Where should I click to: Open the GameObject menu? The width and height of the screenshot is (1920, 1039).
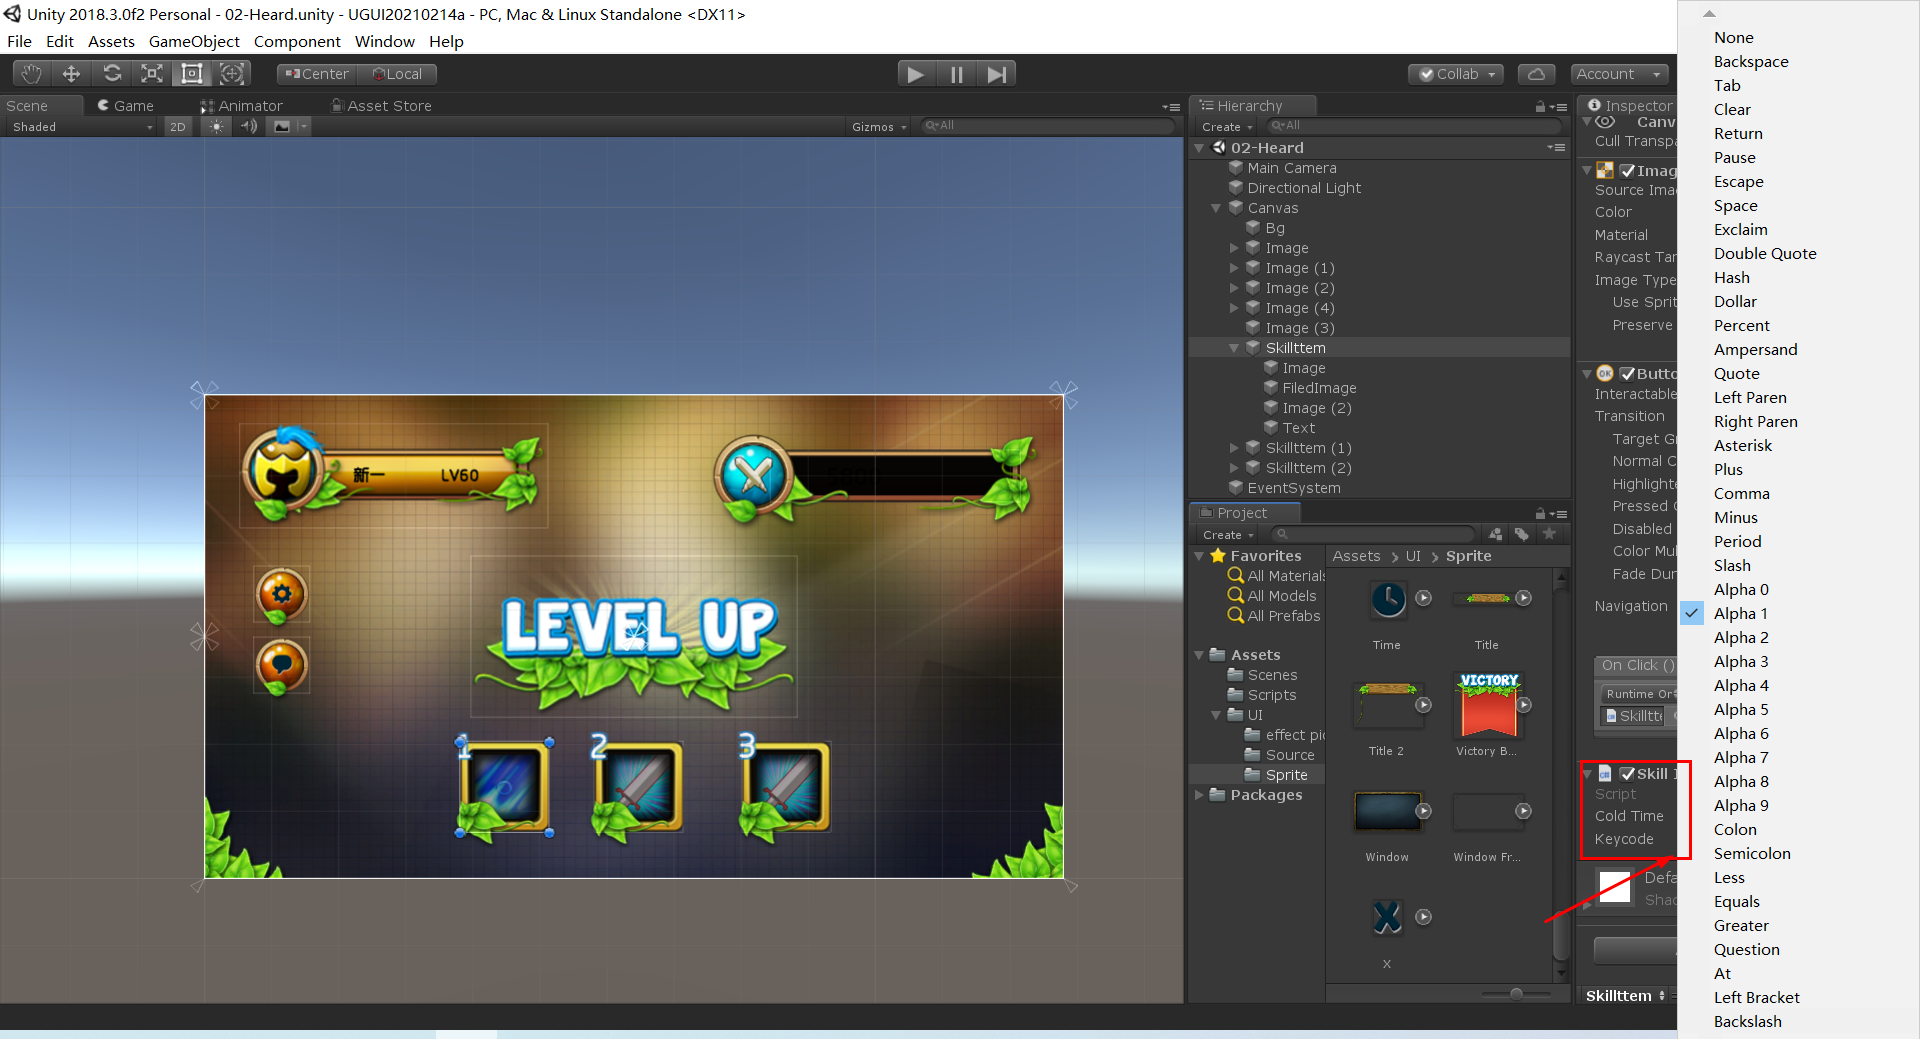194,41
